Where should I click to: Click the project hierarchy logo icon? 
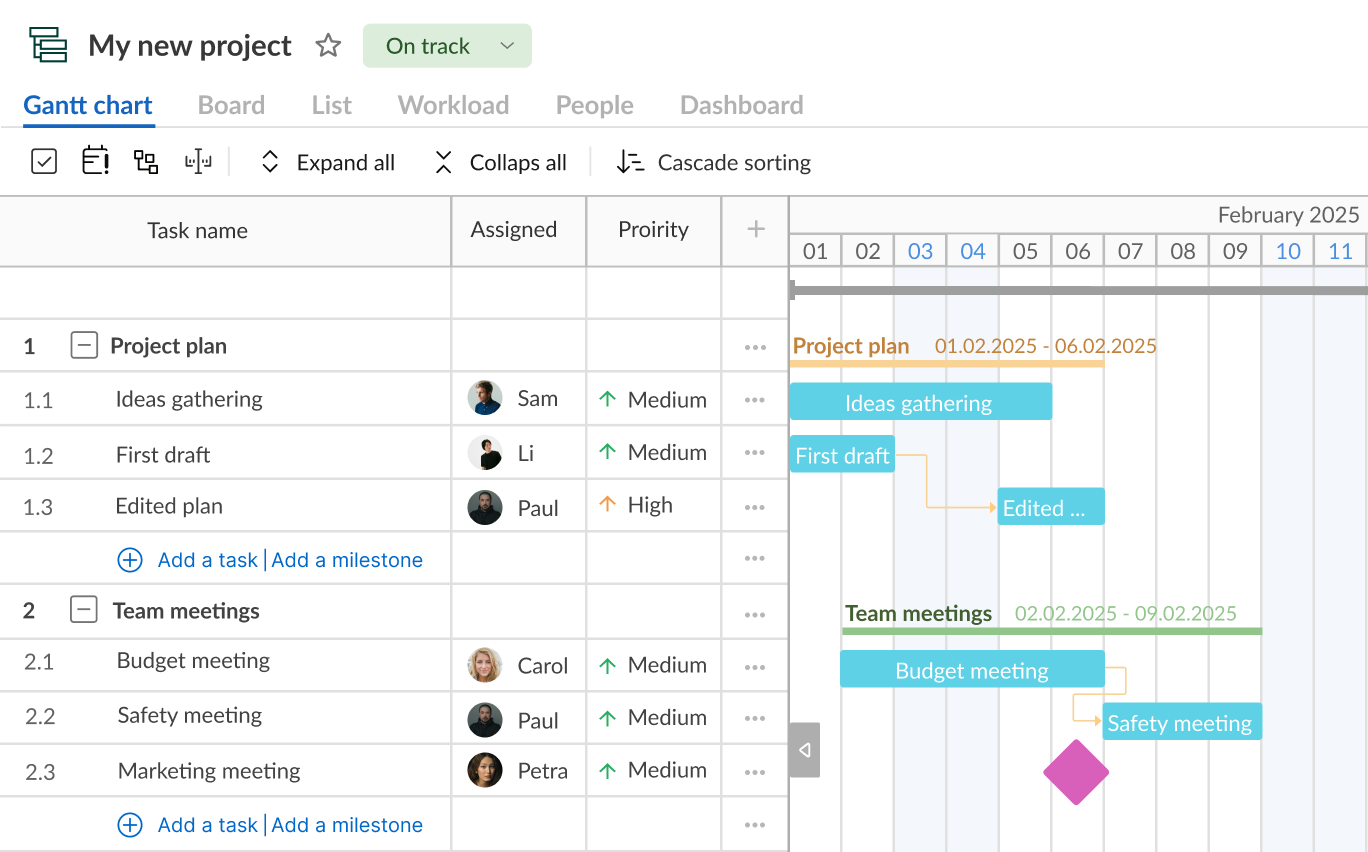47,44
